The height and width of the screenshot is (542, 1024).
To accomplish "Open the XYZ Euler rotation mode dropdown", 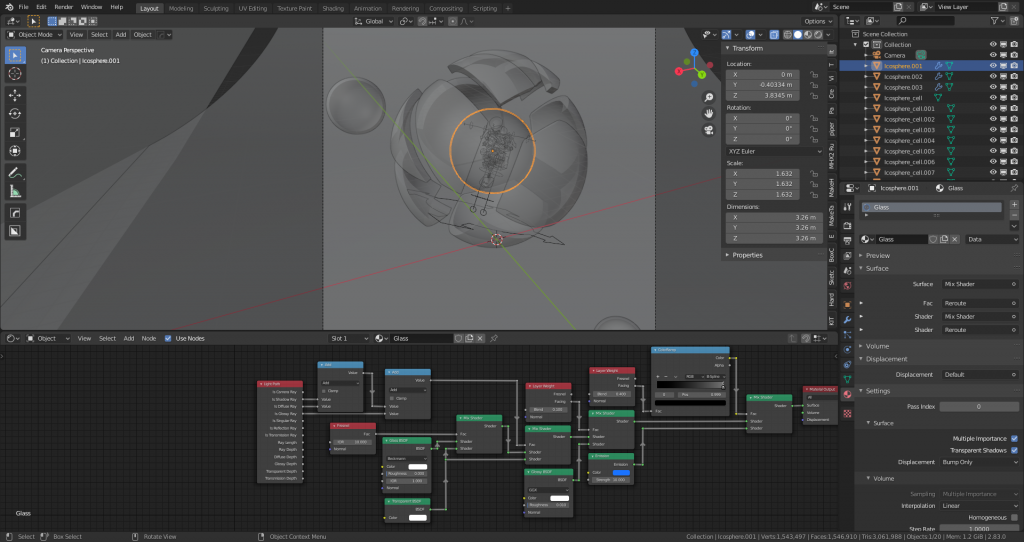I will click(x=772, y=149).
